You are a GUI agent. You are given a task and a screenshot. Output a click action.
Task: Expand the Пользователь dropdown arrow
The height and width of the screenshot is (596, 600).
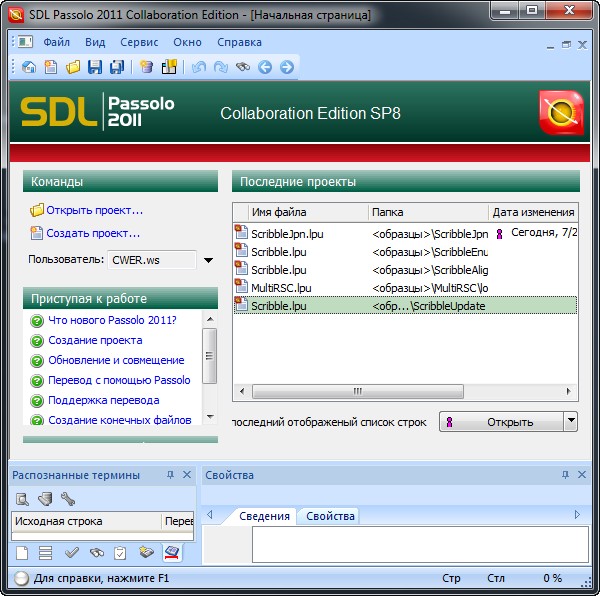(208, 261)
